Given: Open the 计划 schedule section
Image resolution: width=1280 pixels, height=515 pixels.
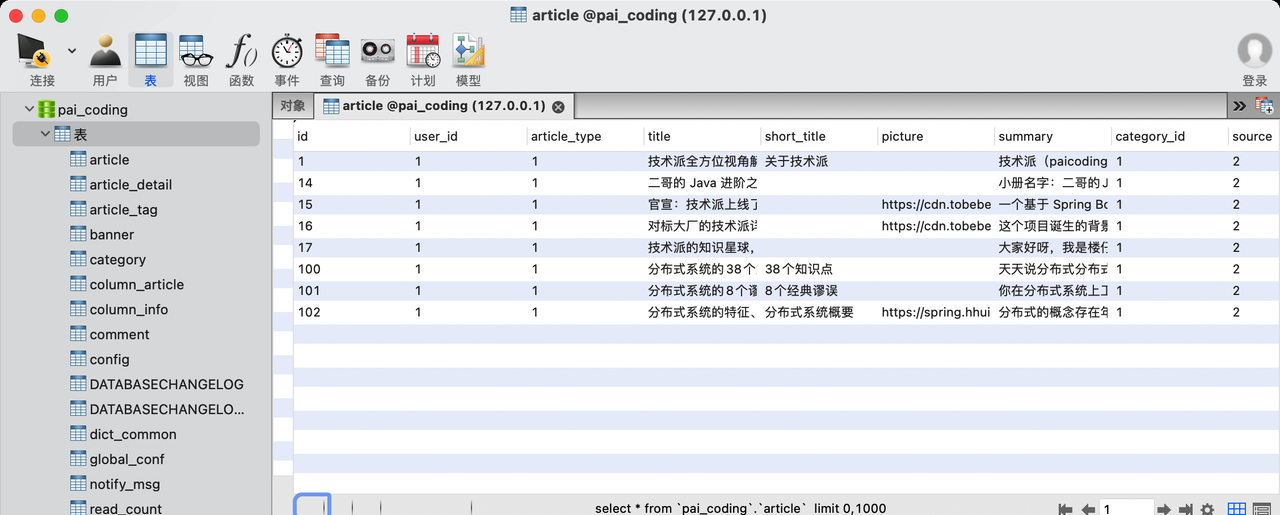Looking at the screenshot, I should [423, 60].
